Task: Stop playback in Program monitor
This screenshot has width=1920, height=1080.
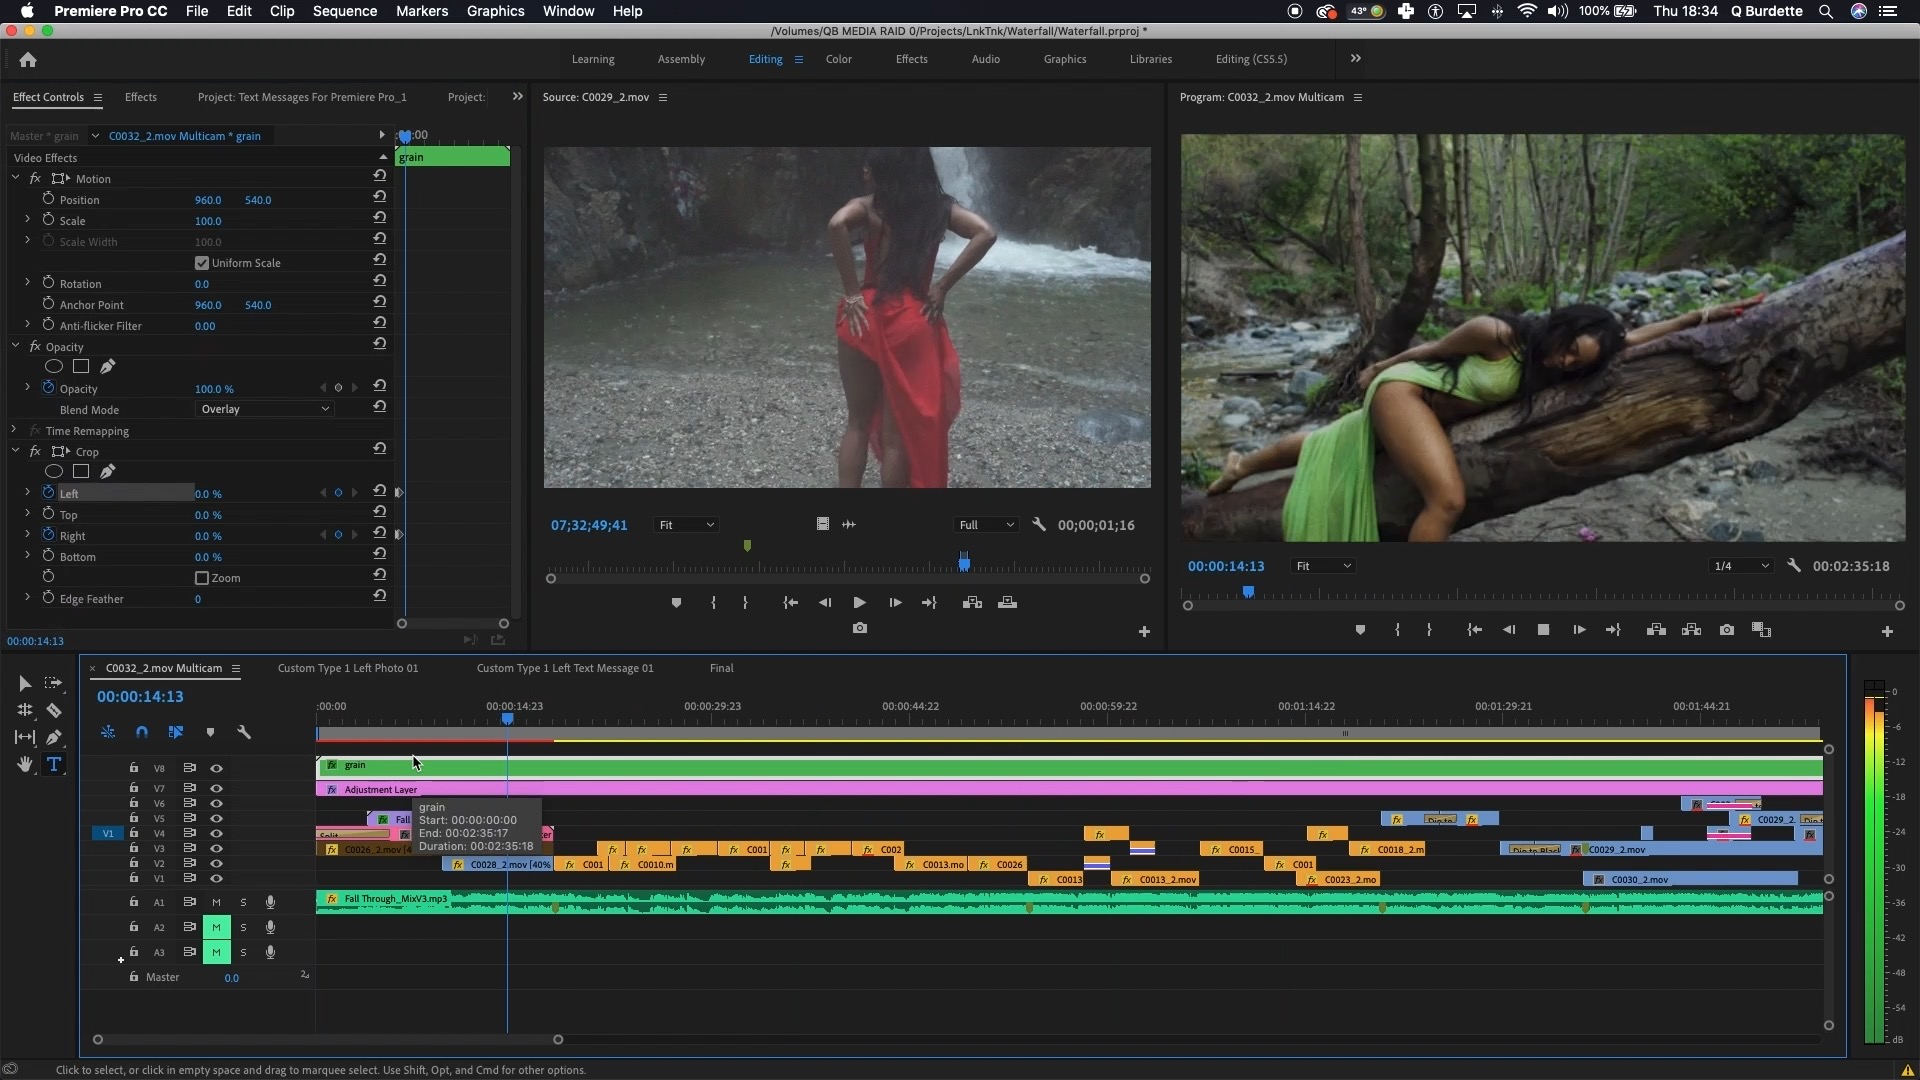Action: 1543,630
